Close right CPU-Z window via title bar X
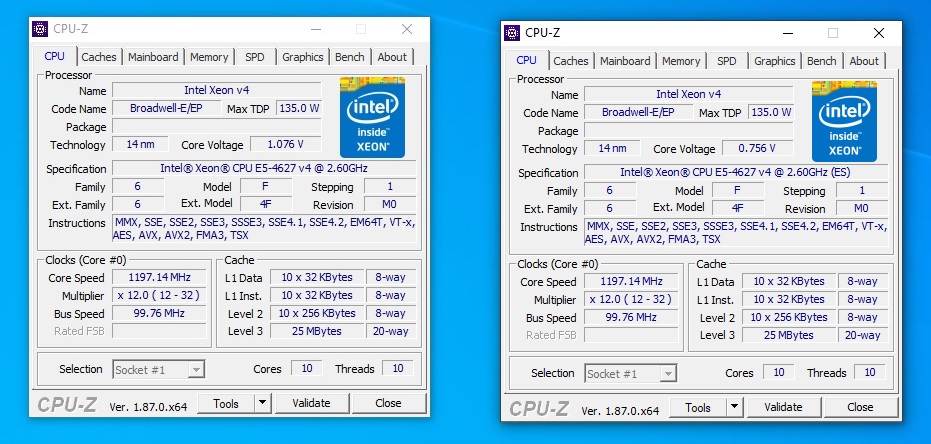Screen dimensions: 931x444 pyautogui.click(x=879, y=33)
